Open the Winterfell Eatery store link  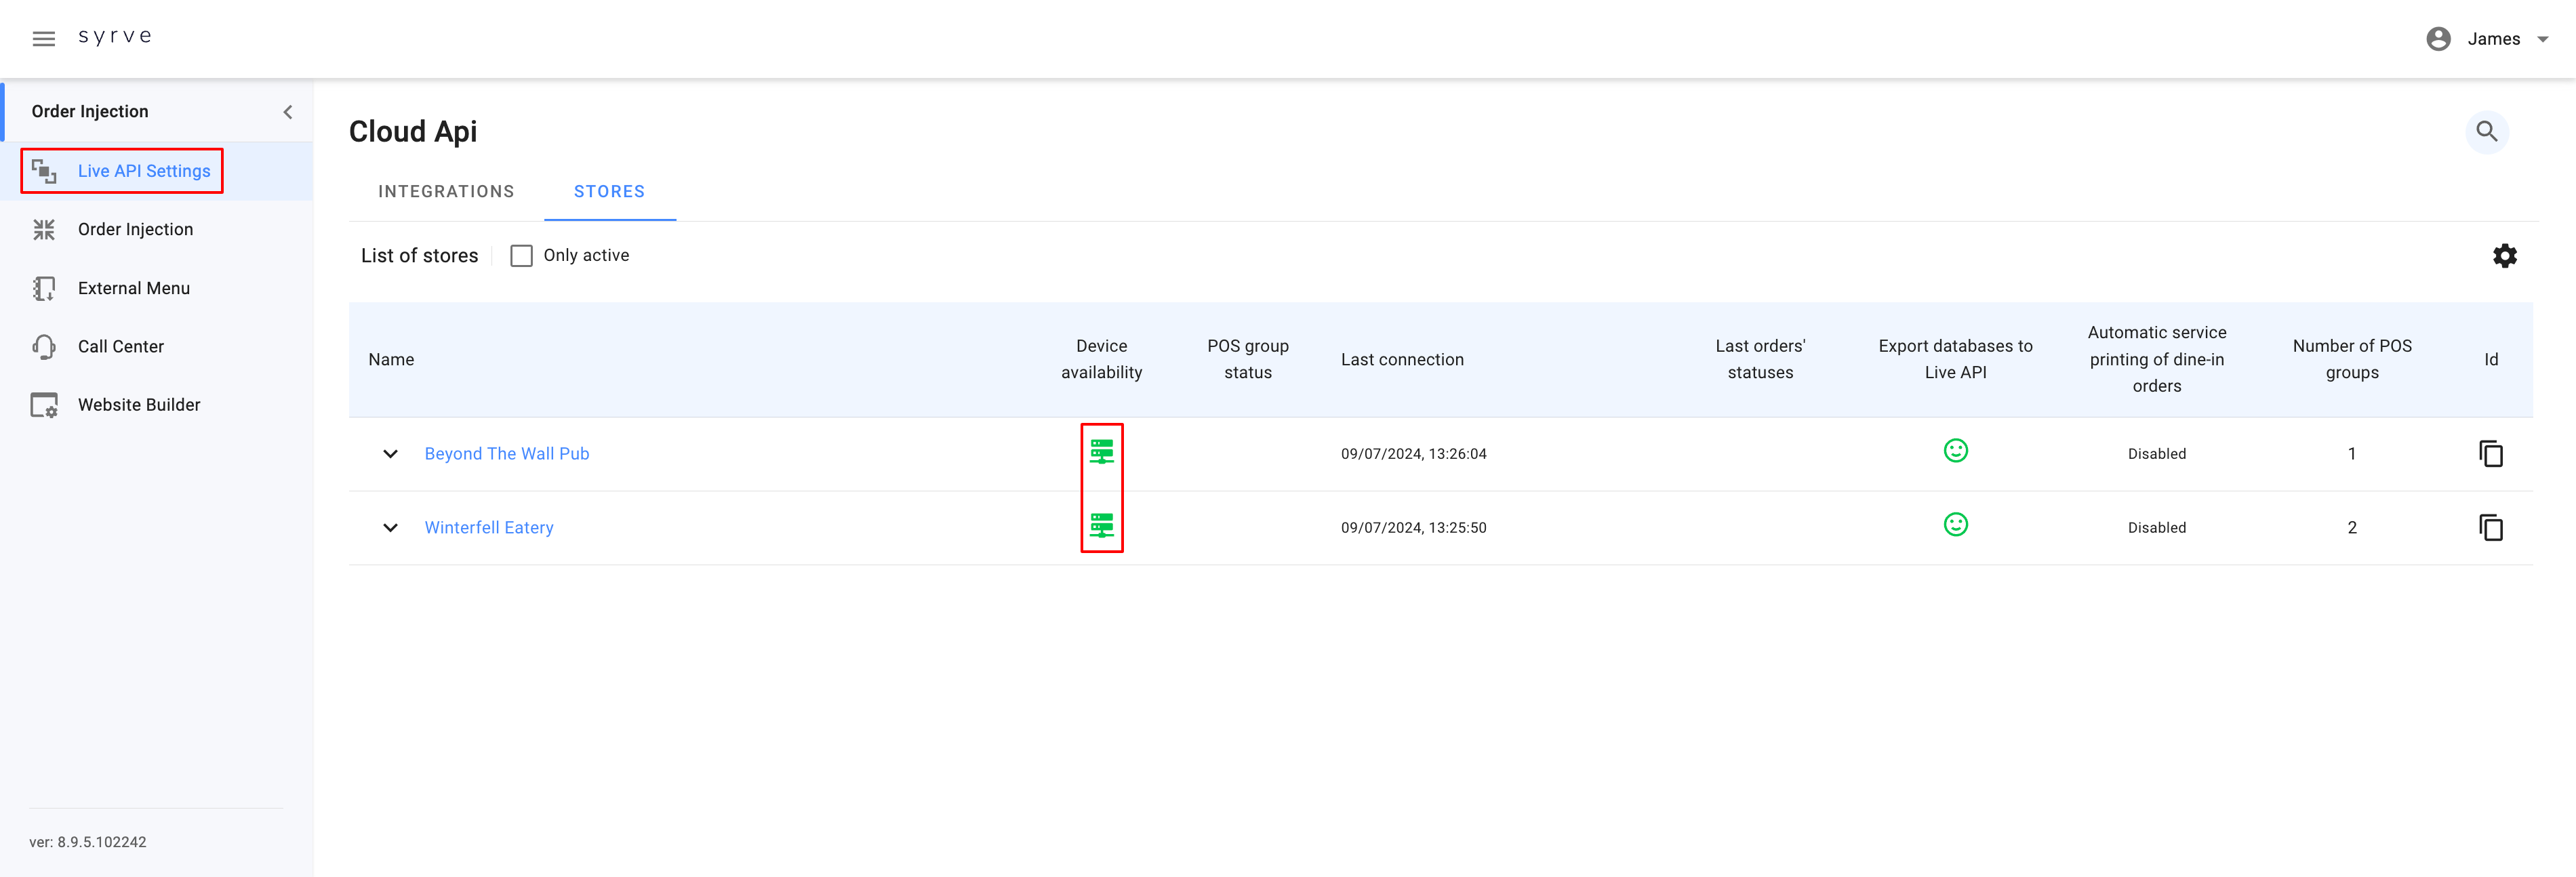pos(488,528)
